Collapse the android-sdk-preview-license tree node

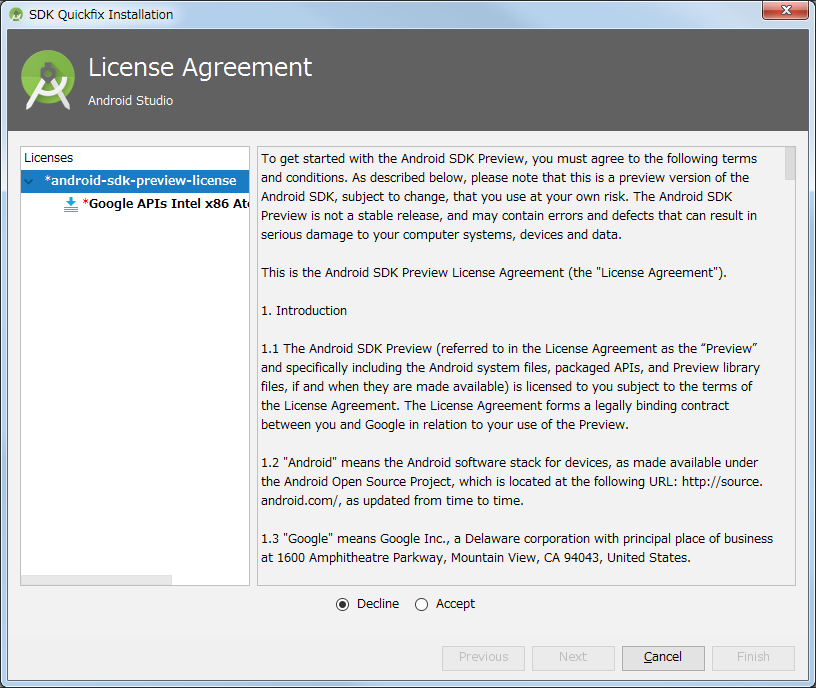tap(29, 181)
